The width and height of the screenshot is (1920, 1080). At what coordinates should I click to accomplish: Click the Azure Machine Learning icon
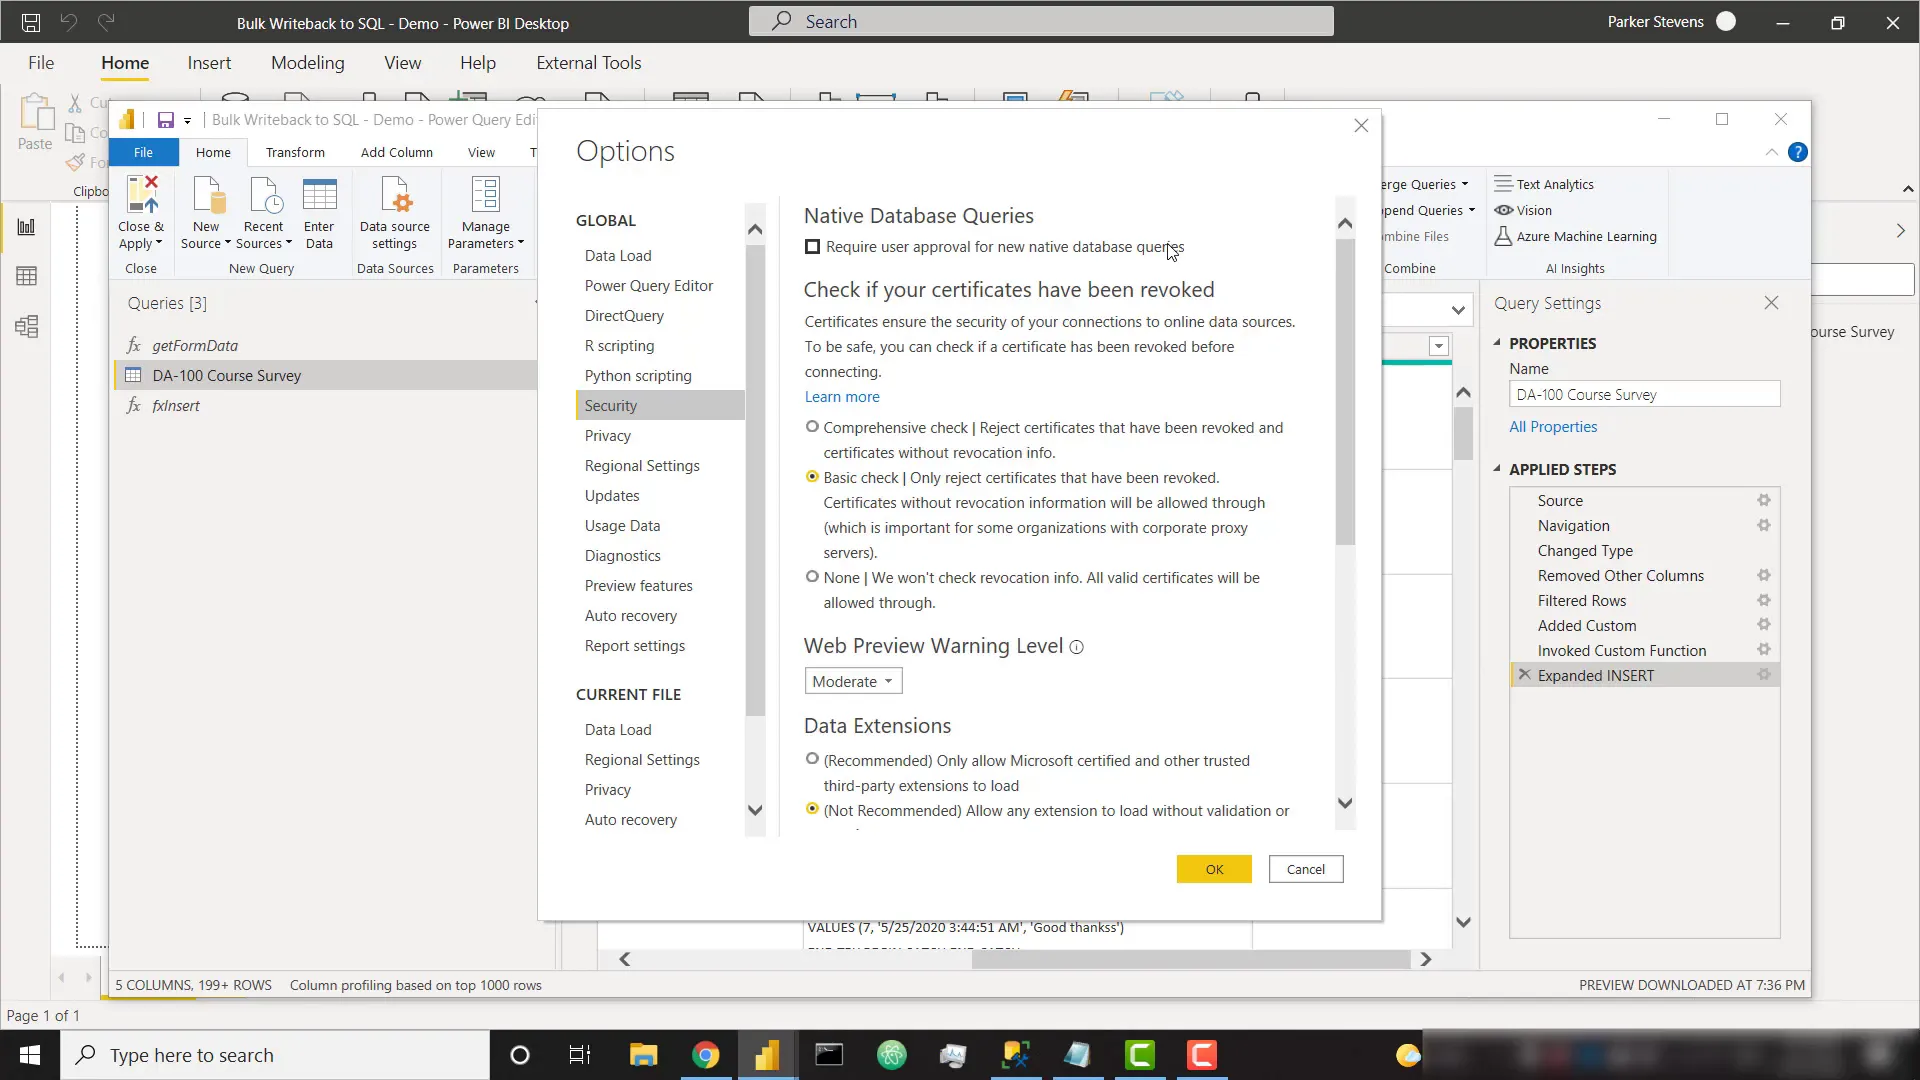click(1503, 236)
